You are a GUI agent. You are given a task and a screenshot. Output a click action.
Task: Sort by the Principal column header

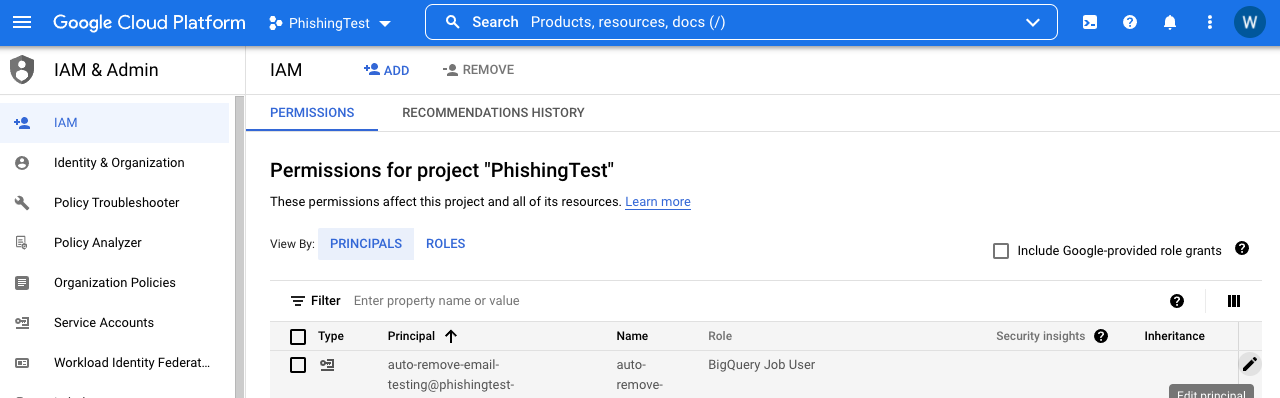(x=411, y=336)
